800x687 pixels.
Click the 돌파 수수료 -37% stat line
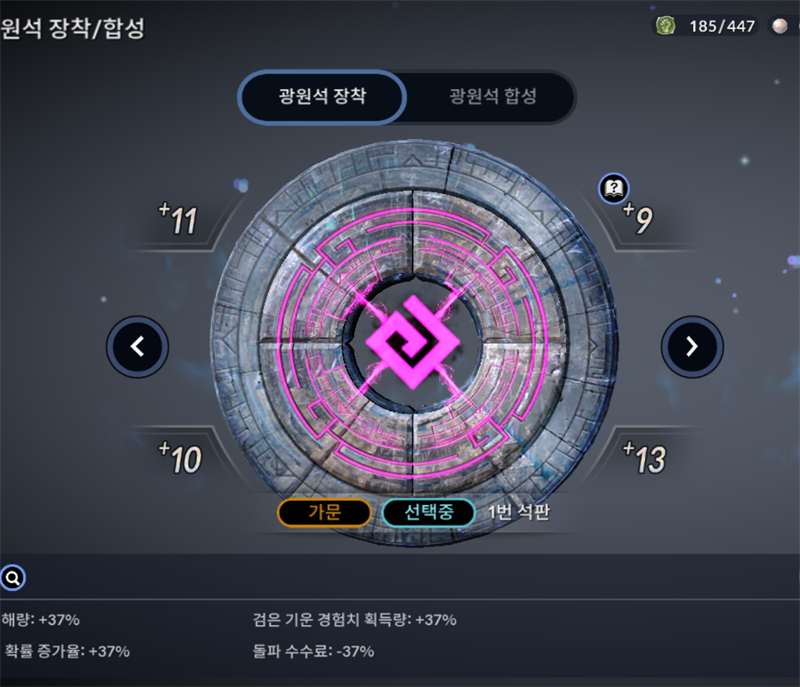coord(313,651)
